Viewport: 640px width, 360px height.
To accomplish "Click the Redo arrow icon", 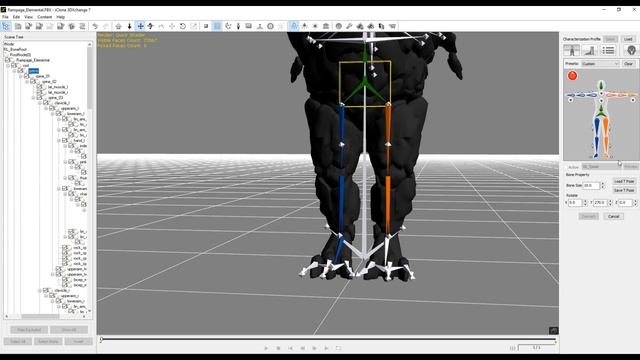I will [106, 26].
